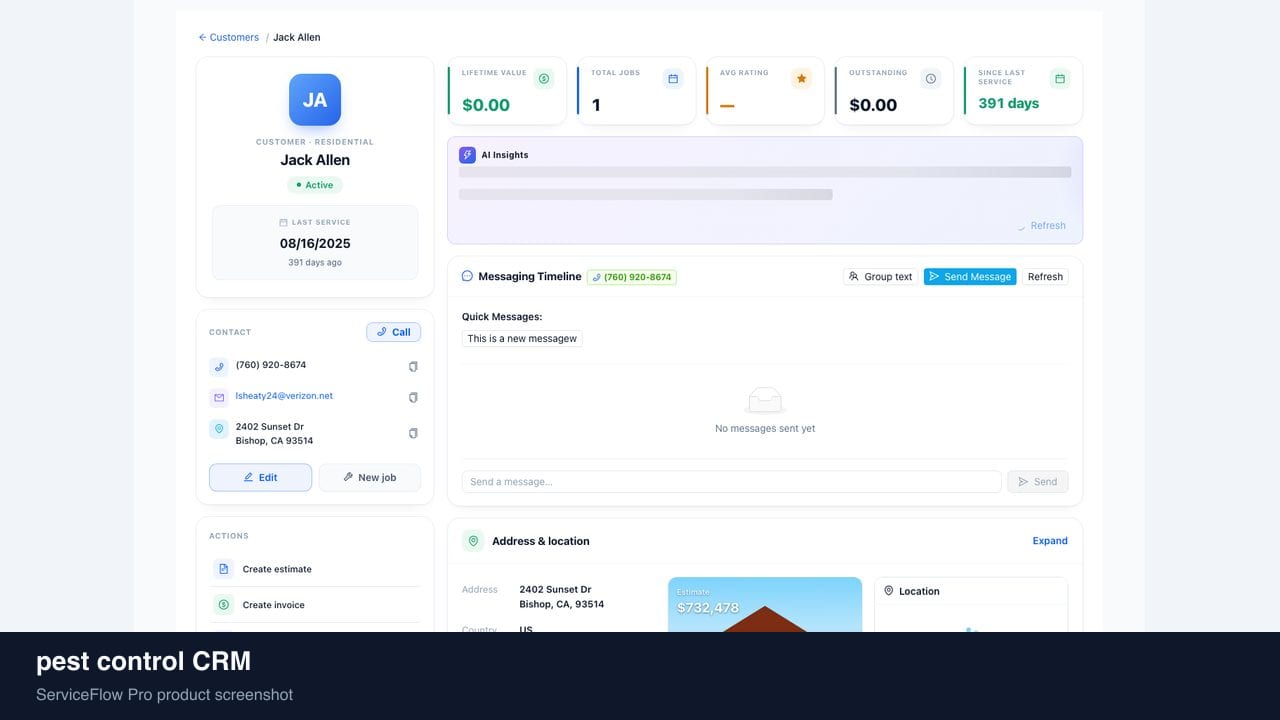Refresh the Messaging Timeline
The width and height of the screenshot is (1280, 720).
[x=1045, y=277]
